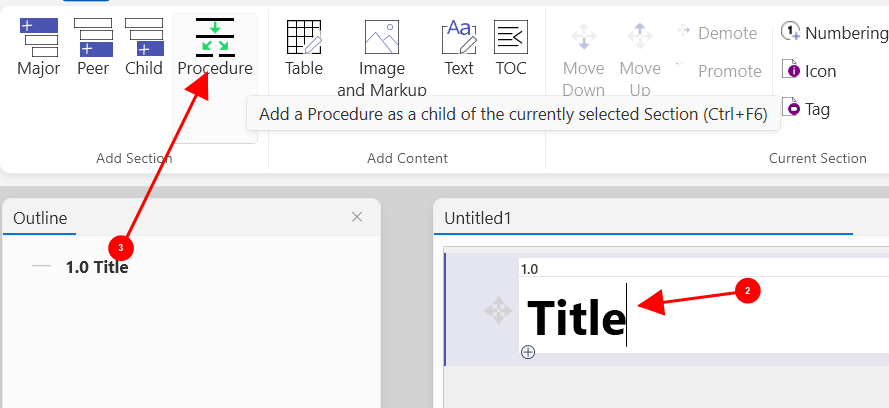This screenshot has height=408, width=889.
Task: Toggle section Numbering
Action: point(834,33)
